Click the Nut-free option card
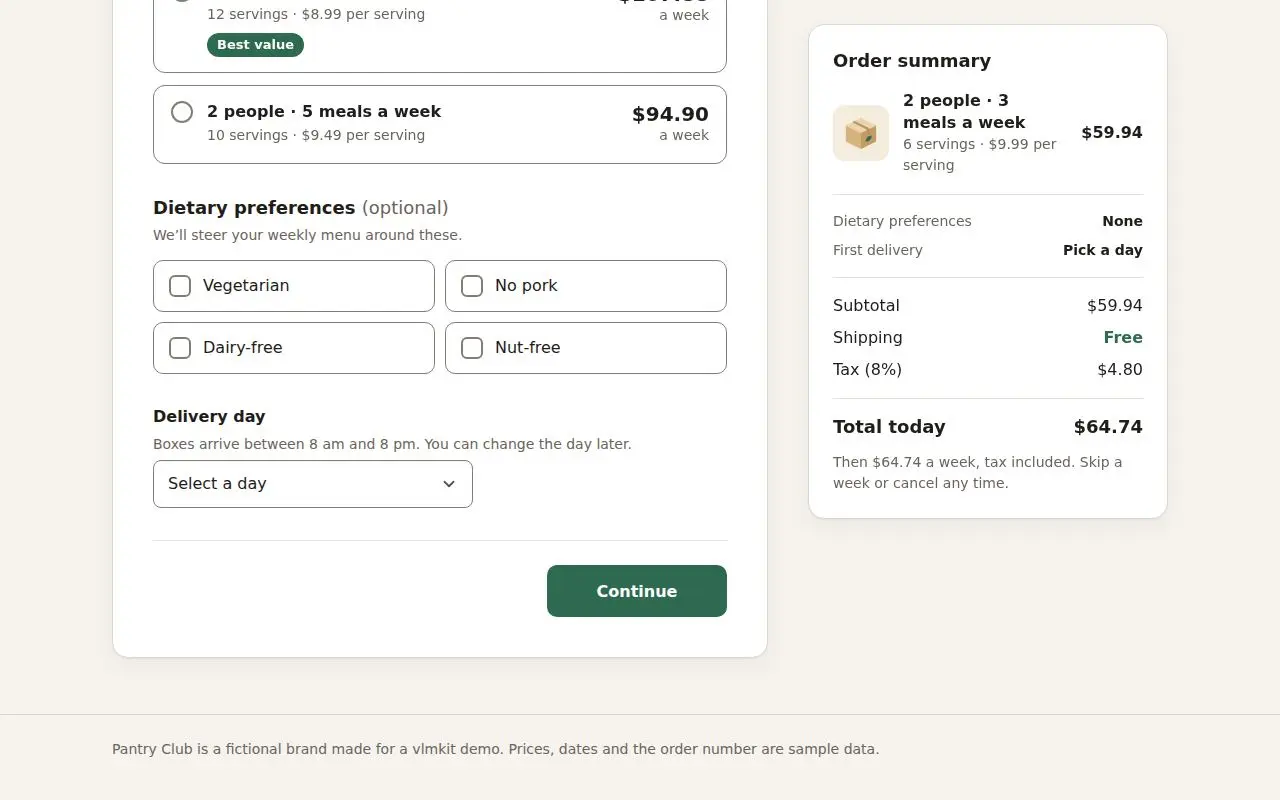This screenshot has height=800, width=1280. (586, 348)
